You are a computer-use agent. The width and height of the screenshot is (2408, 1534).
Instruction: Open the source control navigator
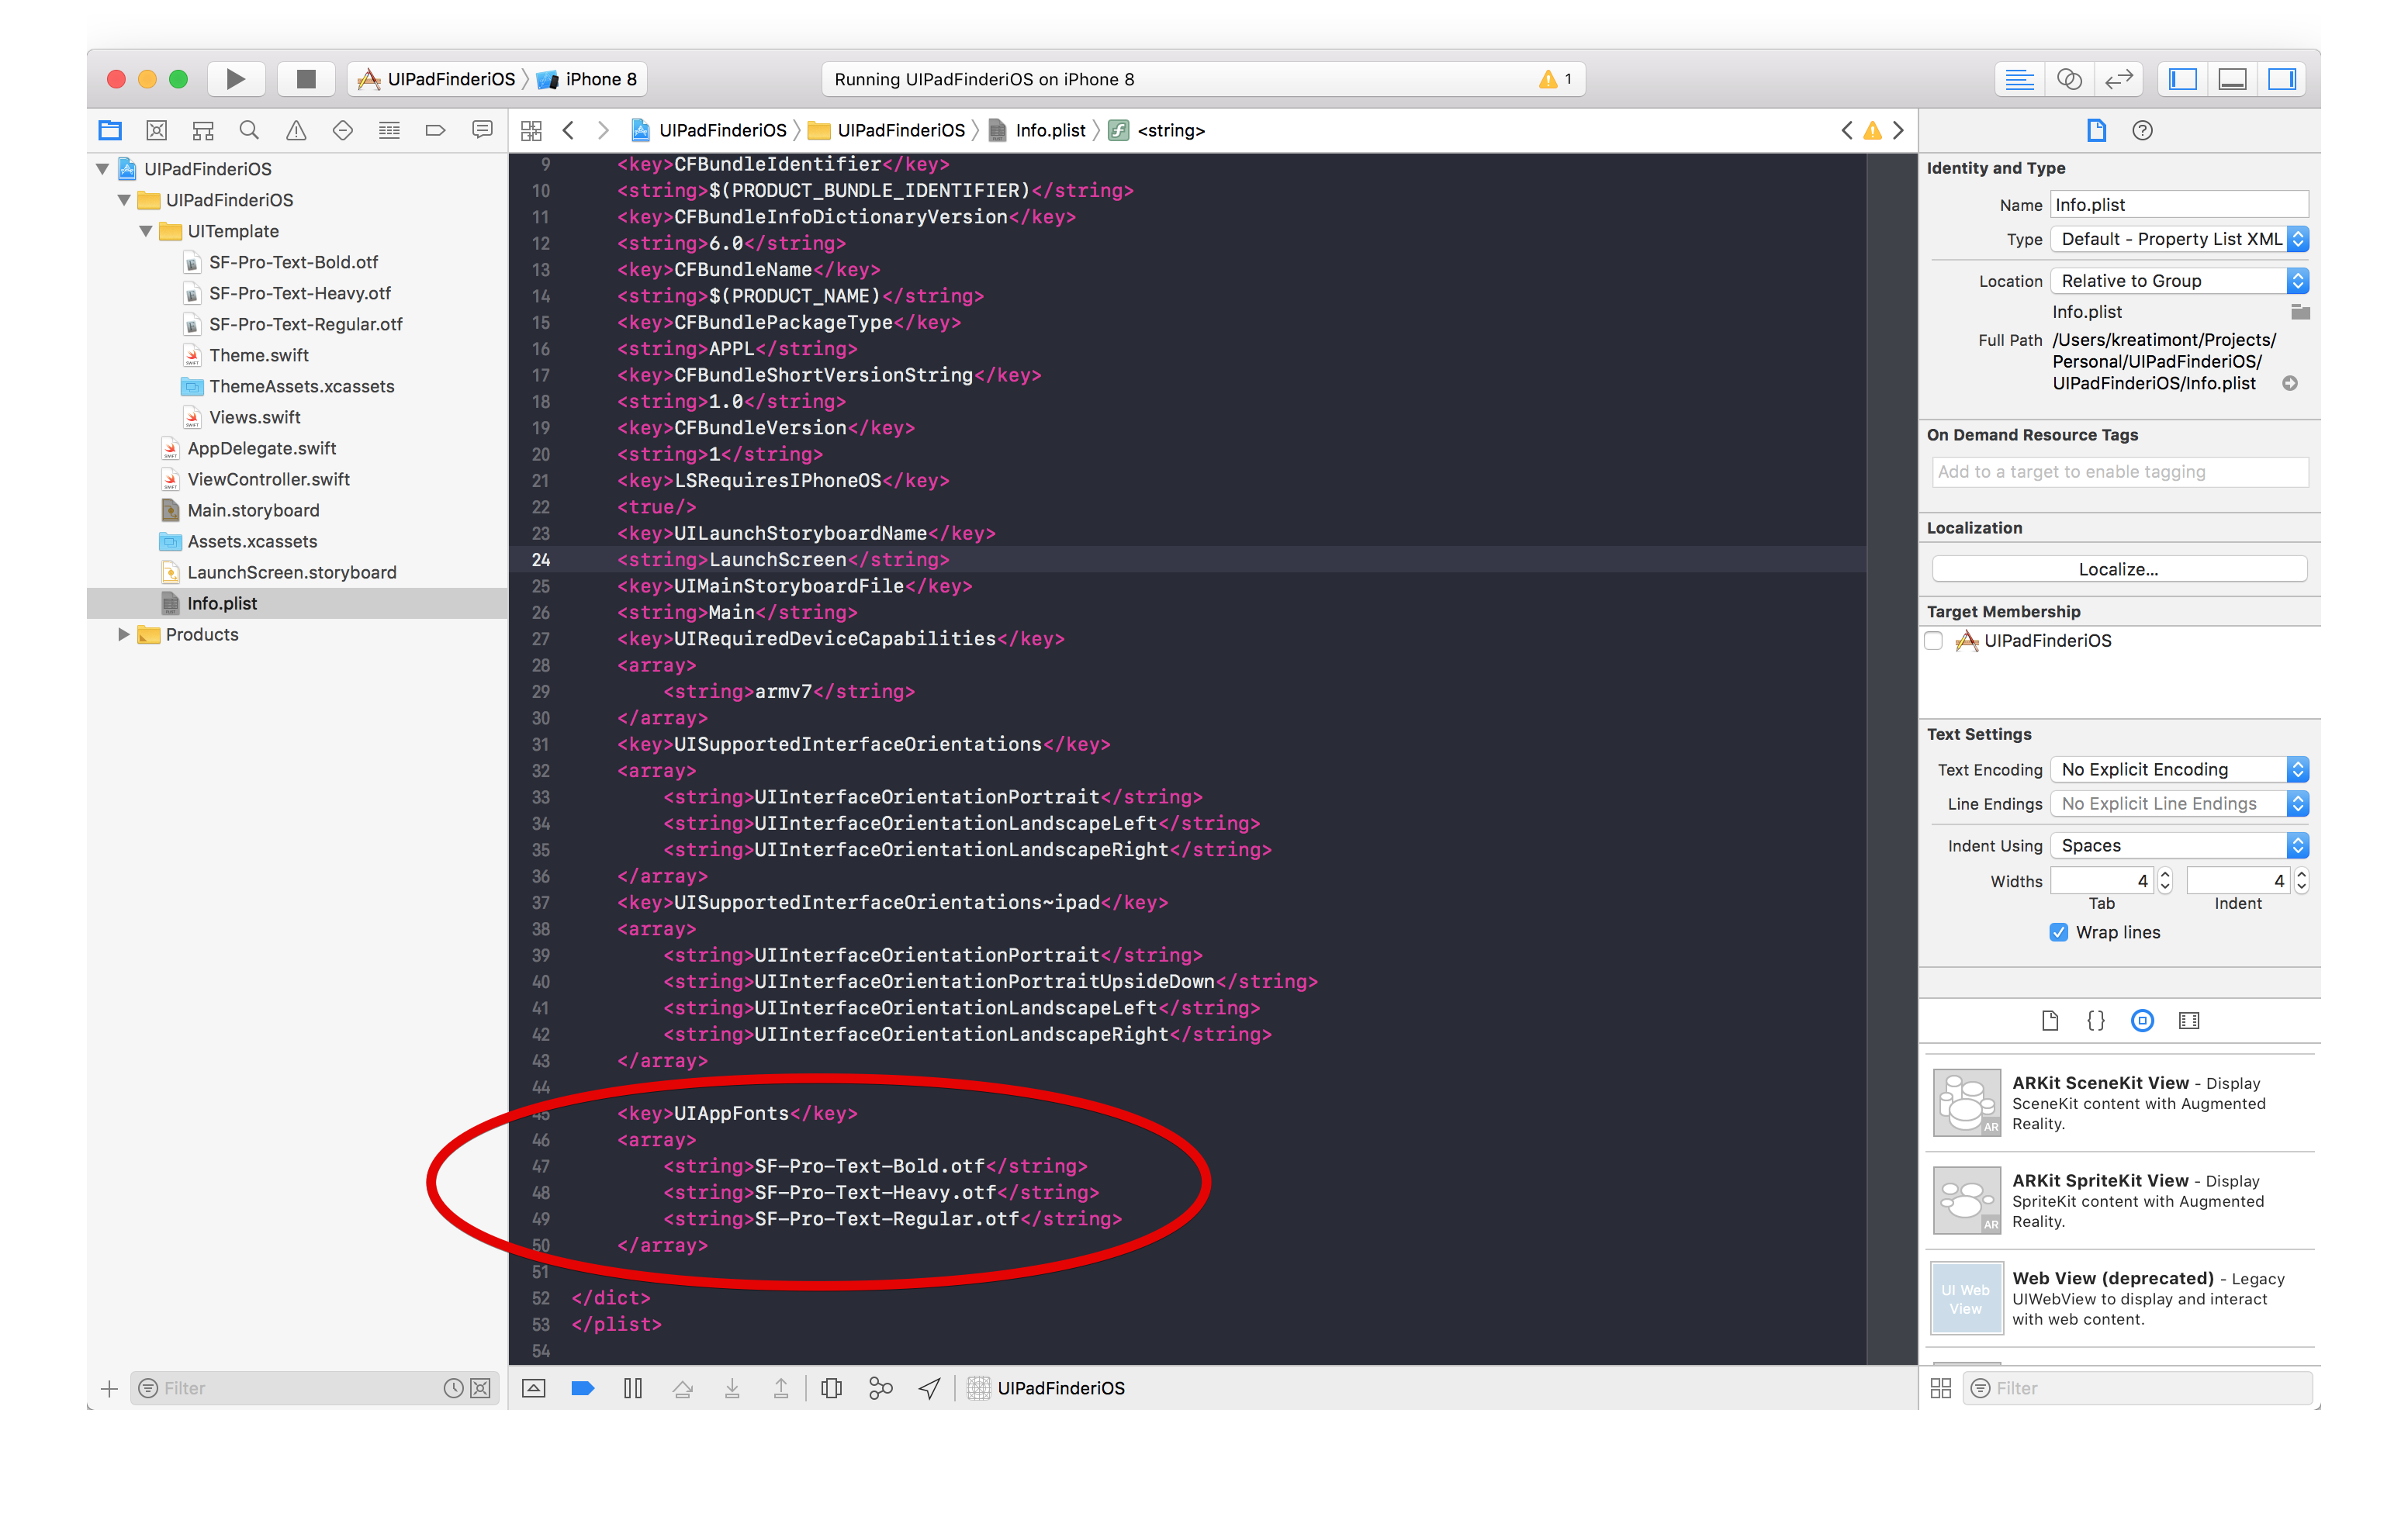pos(156,130)
